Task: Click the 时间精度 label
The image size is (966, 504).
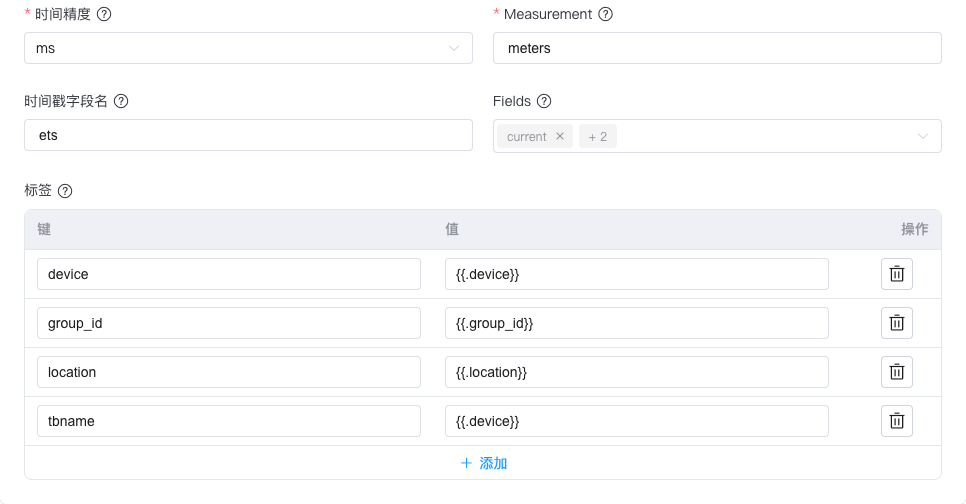Action: click(x=63, y=14)
